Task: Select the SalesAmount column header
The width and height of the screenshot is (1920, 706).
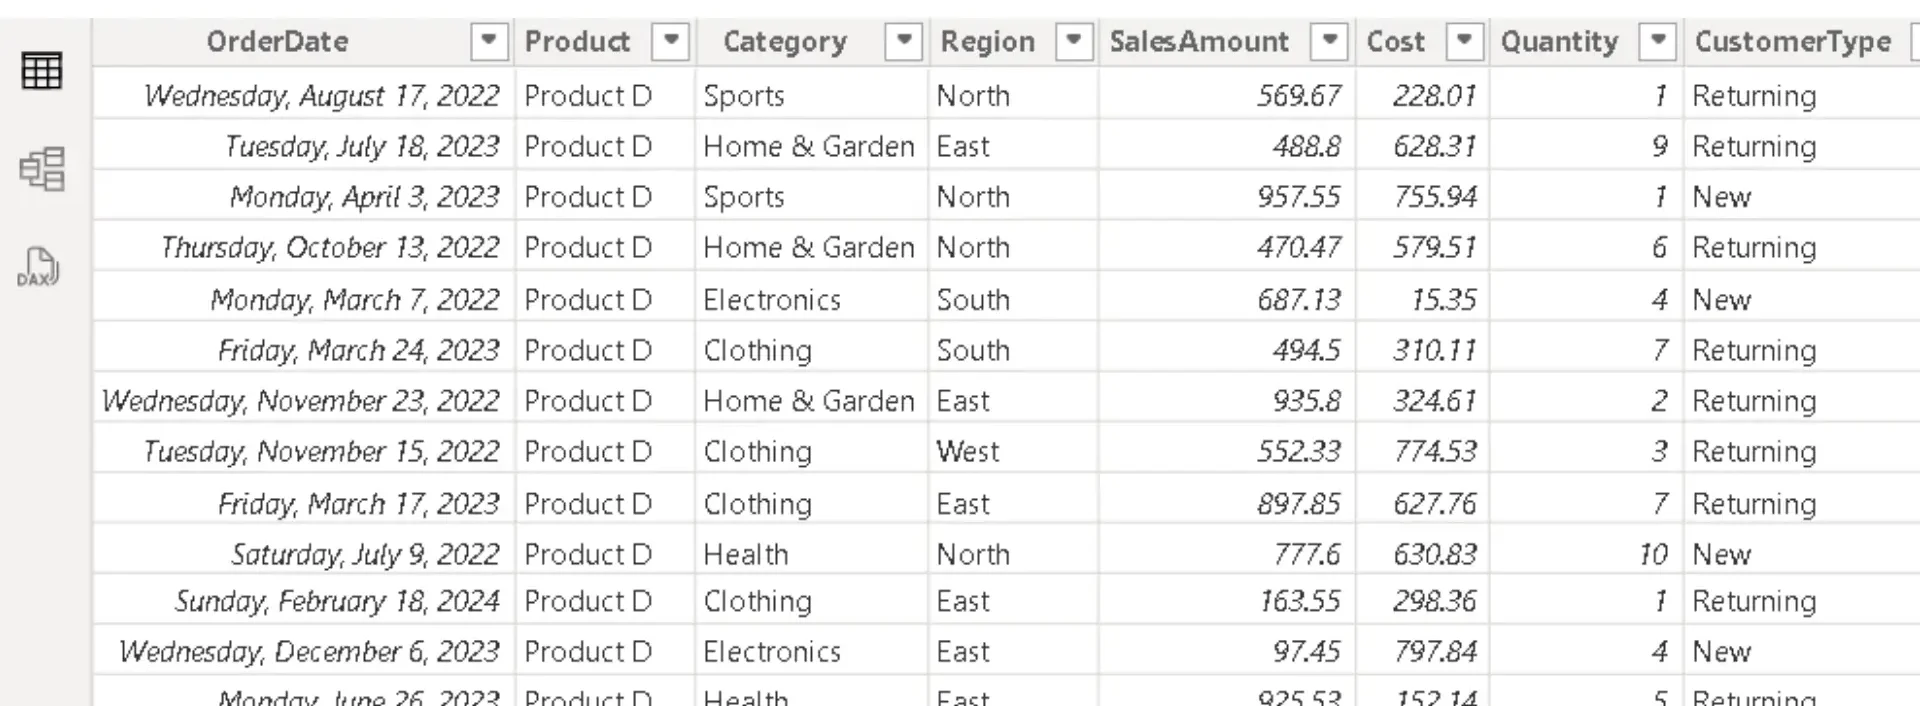Action: coord(1198,41)
